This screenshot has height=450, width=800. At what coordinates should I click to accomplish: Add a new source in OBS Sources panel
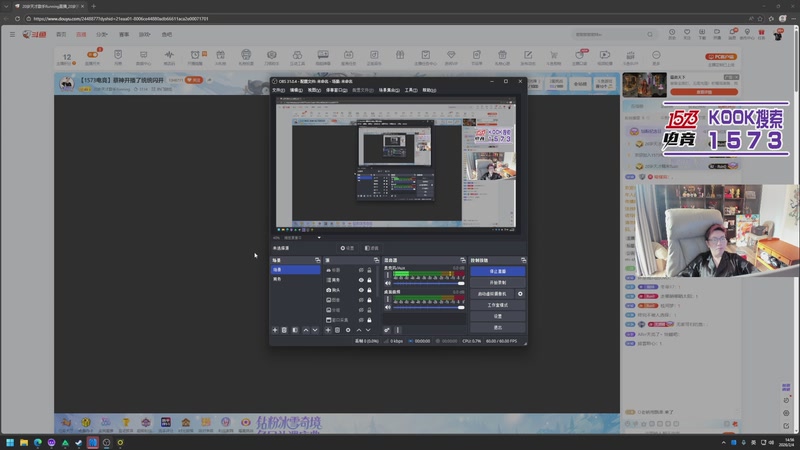(x=328, y=330)
